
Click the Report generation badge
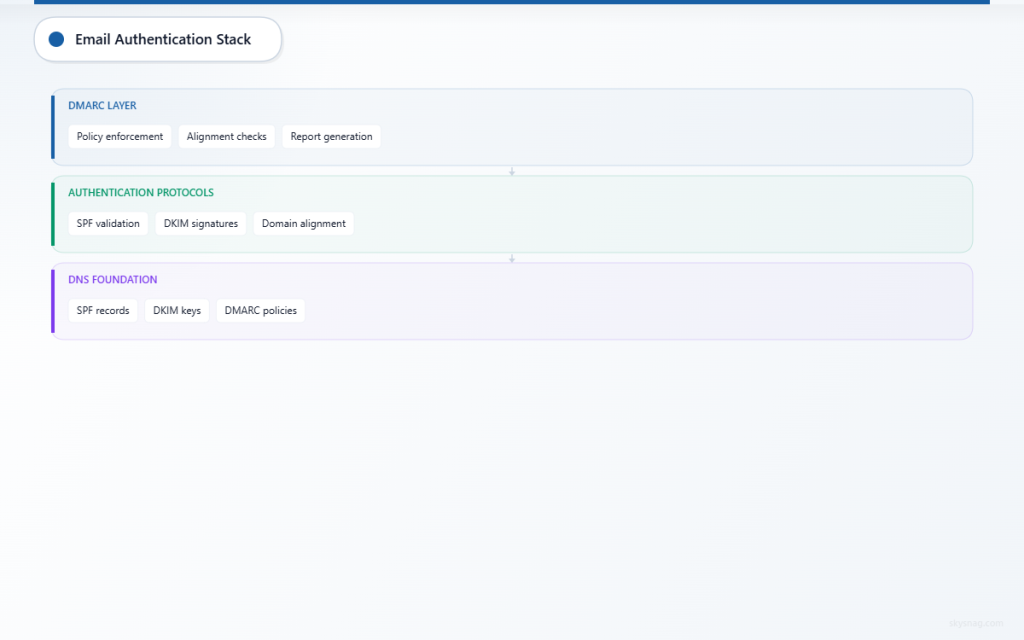coord(331,136)
